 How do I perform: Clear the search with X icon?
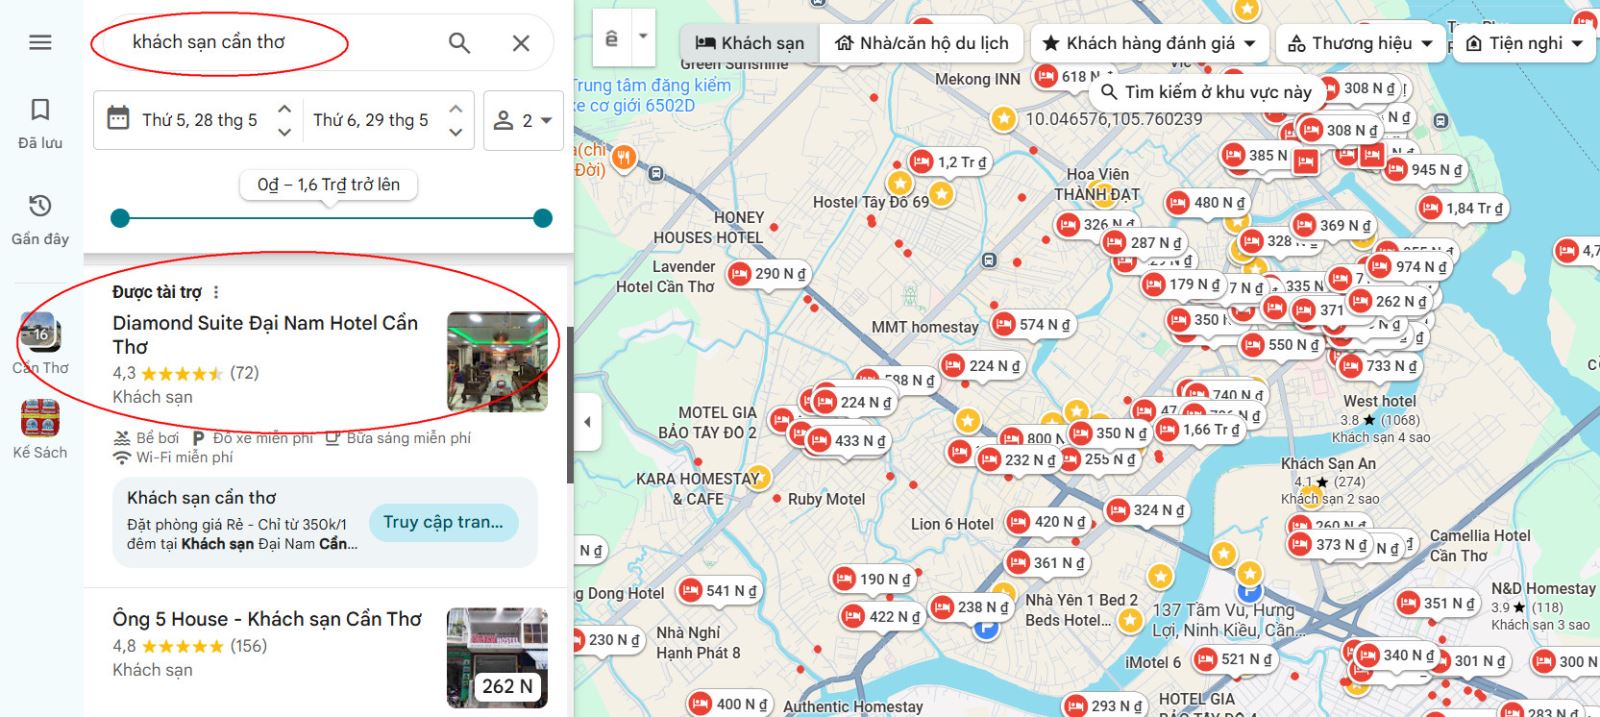(x=521, y=43)
